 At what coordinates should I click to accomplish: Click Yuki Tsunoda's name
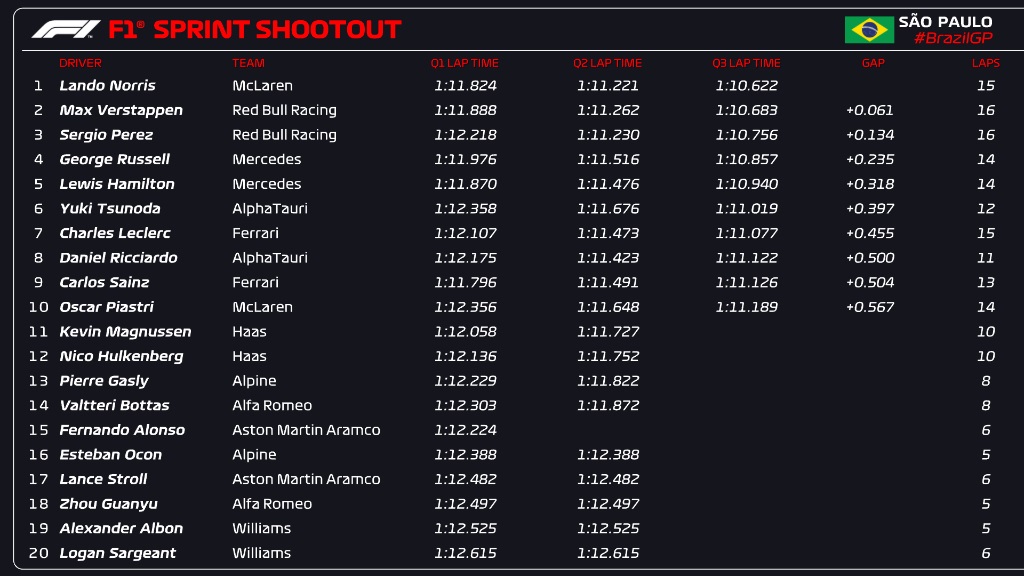point(110,208)
